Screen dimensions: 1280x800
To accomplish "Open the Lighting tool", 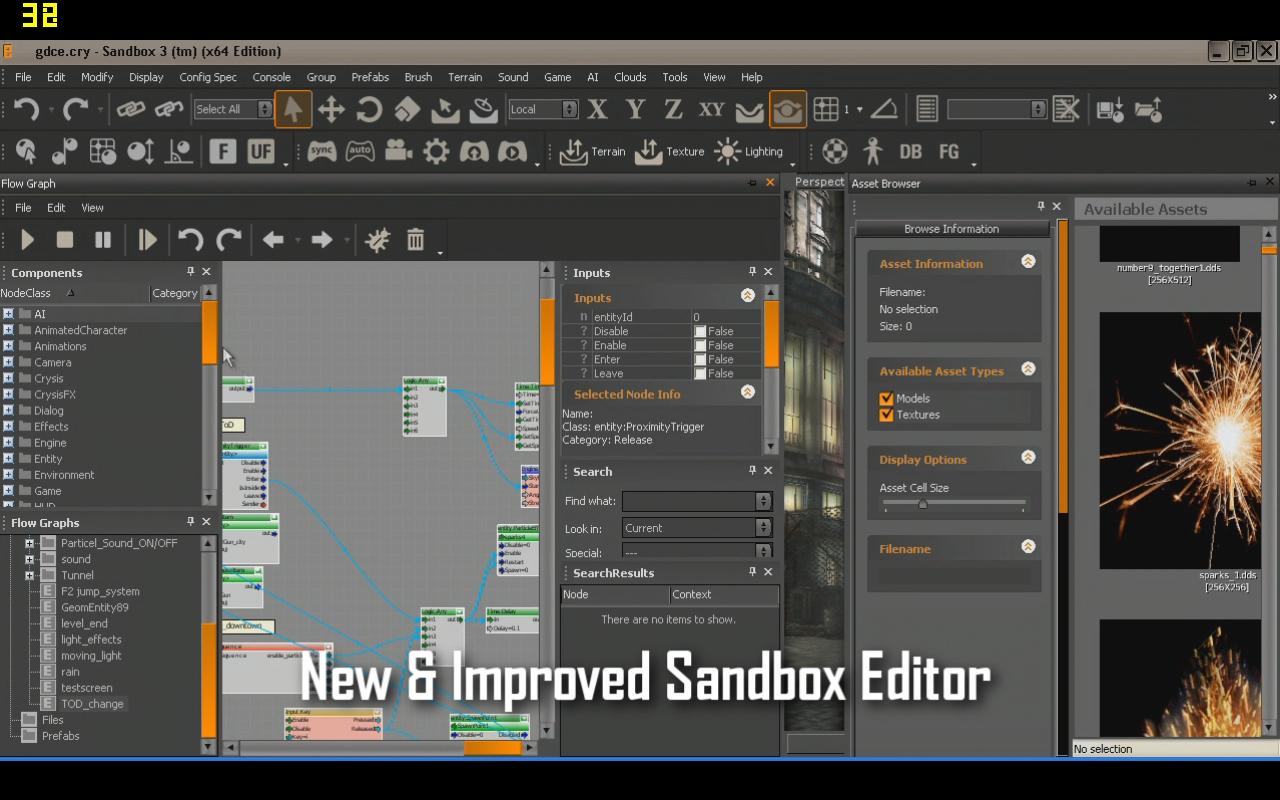I will pyautogui.click(x=749, y=151).
